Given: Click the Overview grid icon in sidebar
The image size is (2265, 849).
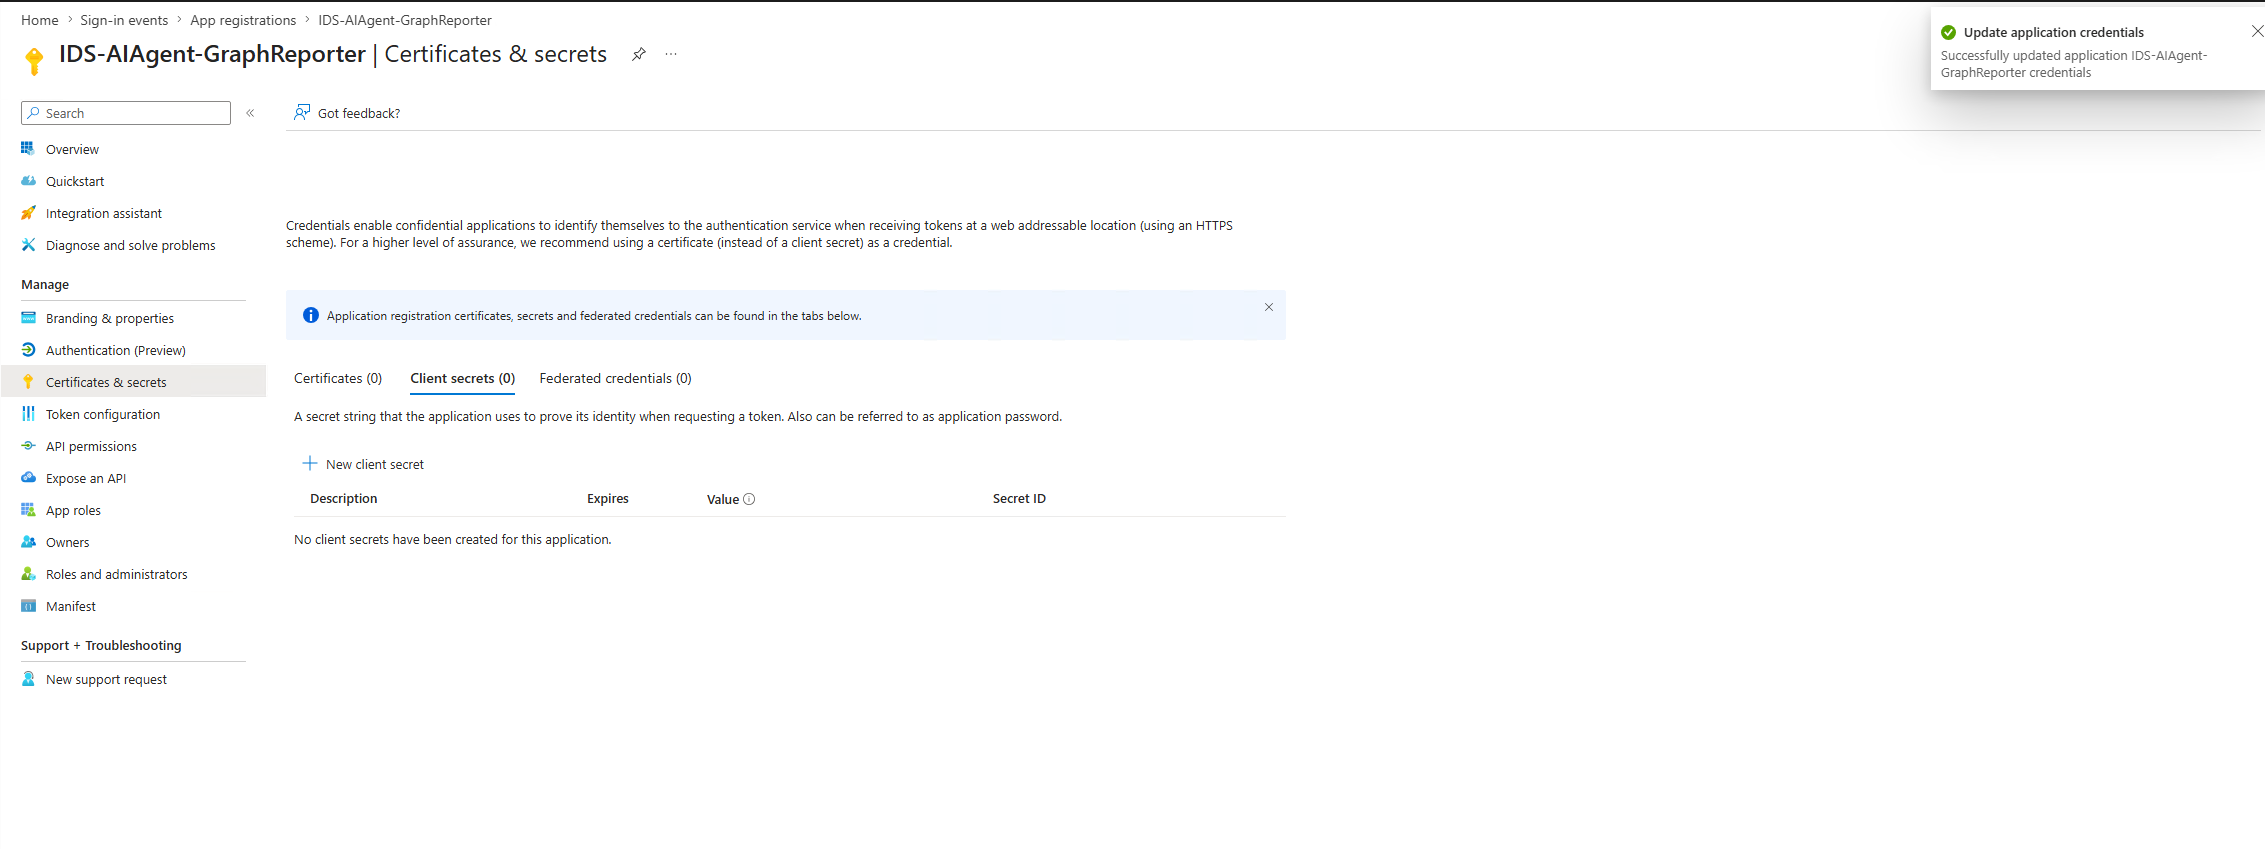Looking at the screenshot, I should coord(28,149).
